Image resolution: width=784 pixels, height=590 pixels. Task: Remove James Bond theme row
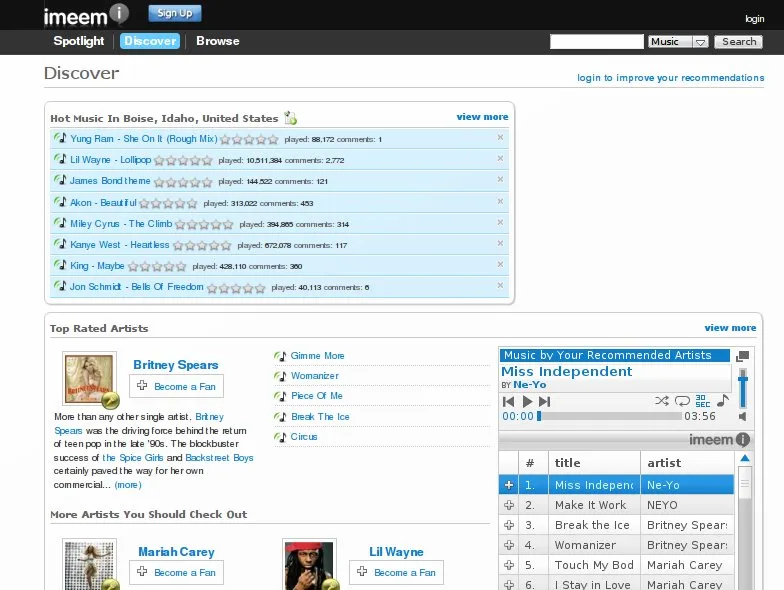500,179
